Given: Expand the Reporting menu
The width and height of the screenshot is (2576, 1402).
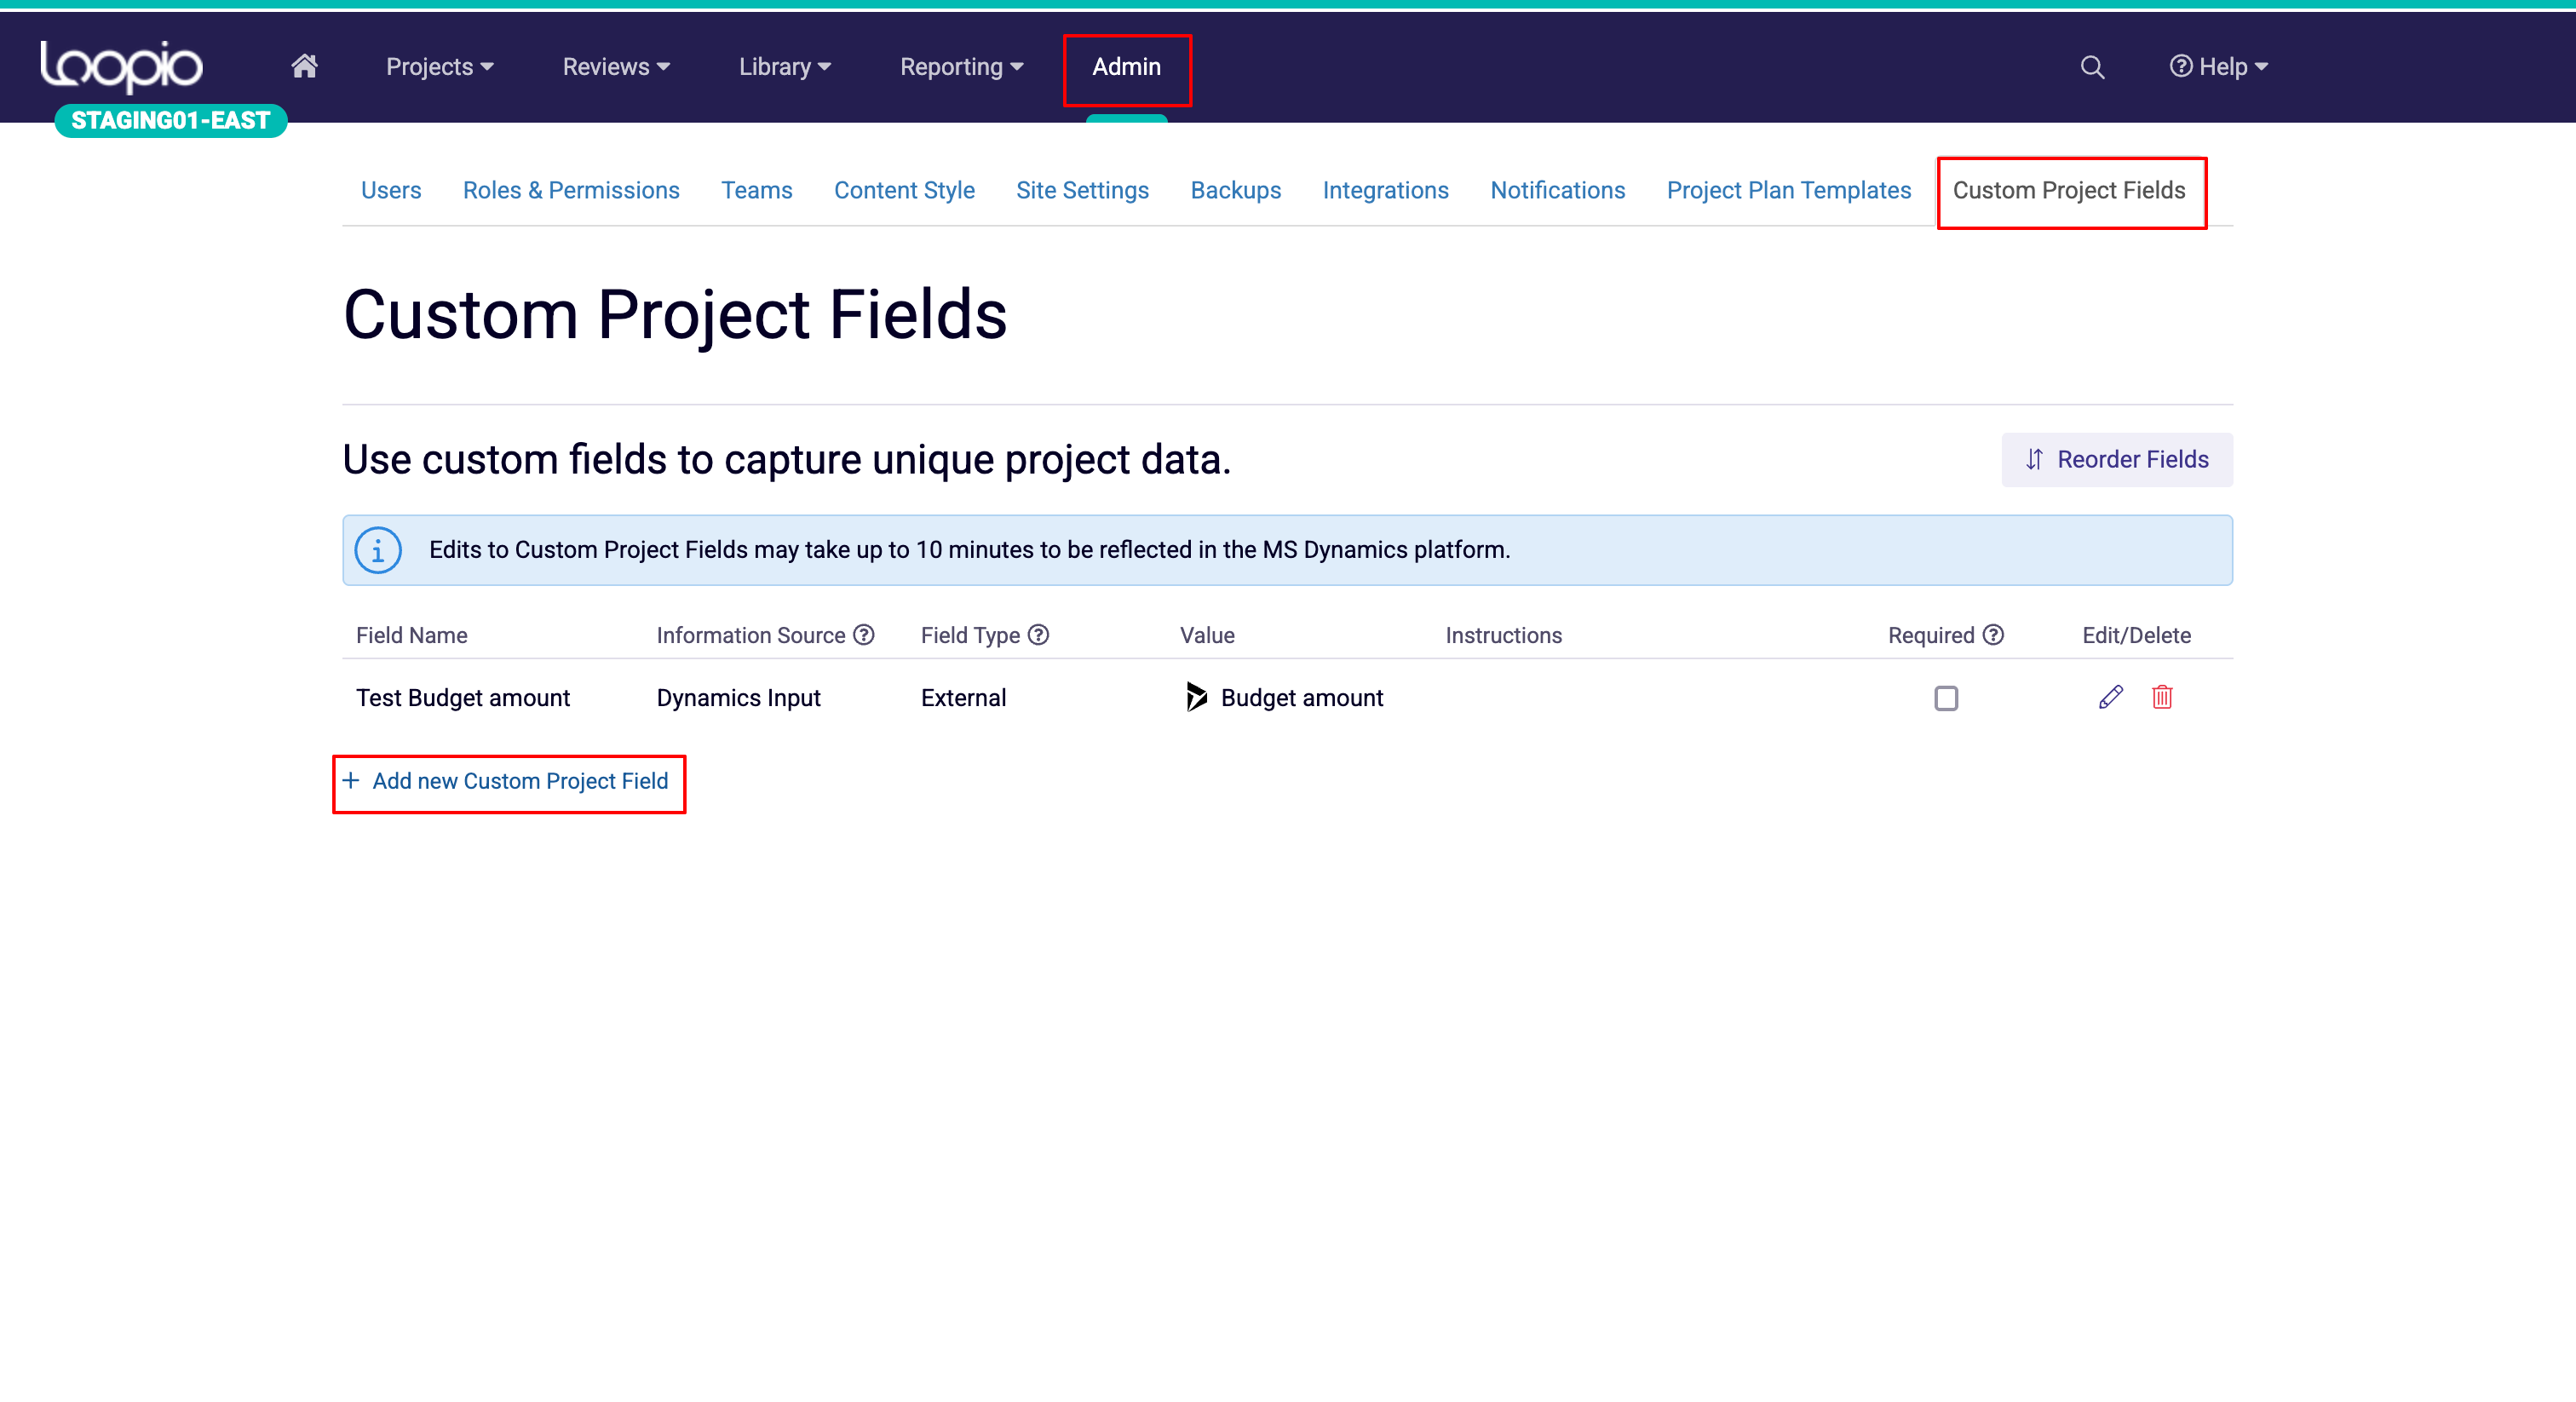Looking at the screenshot, I should [x=960, y=66].
